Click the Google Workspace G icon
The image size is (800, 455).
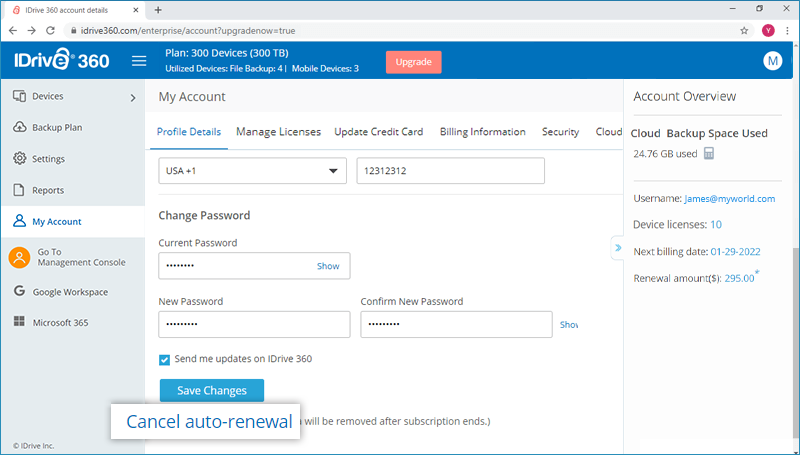point(19,291)
